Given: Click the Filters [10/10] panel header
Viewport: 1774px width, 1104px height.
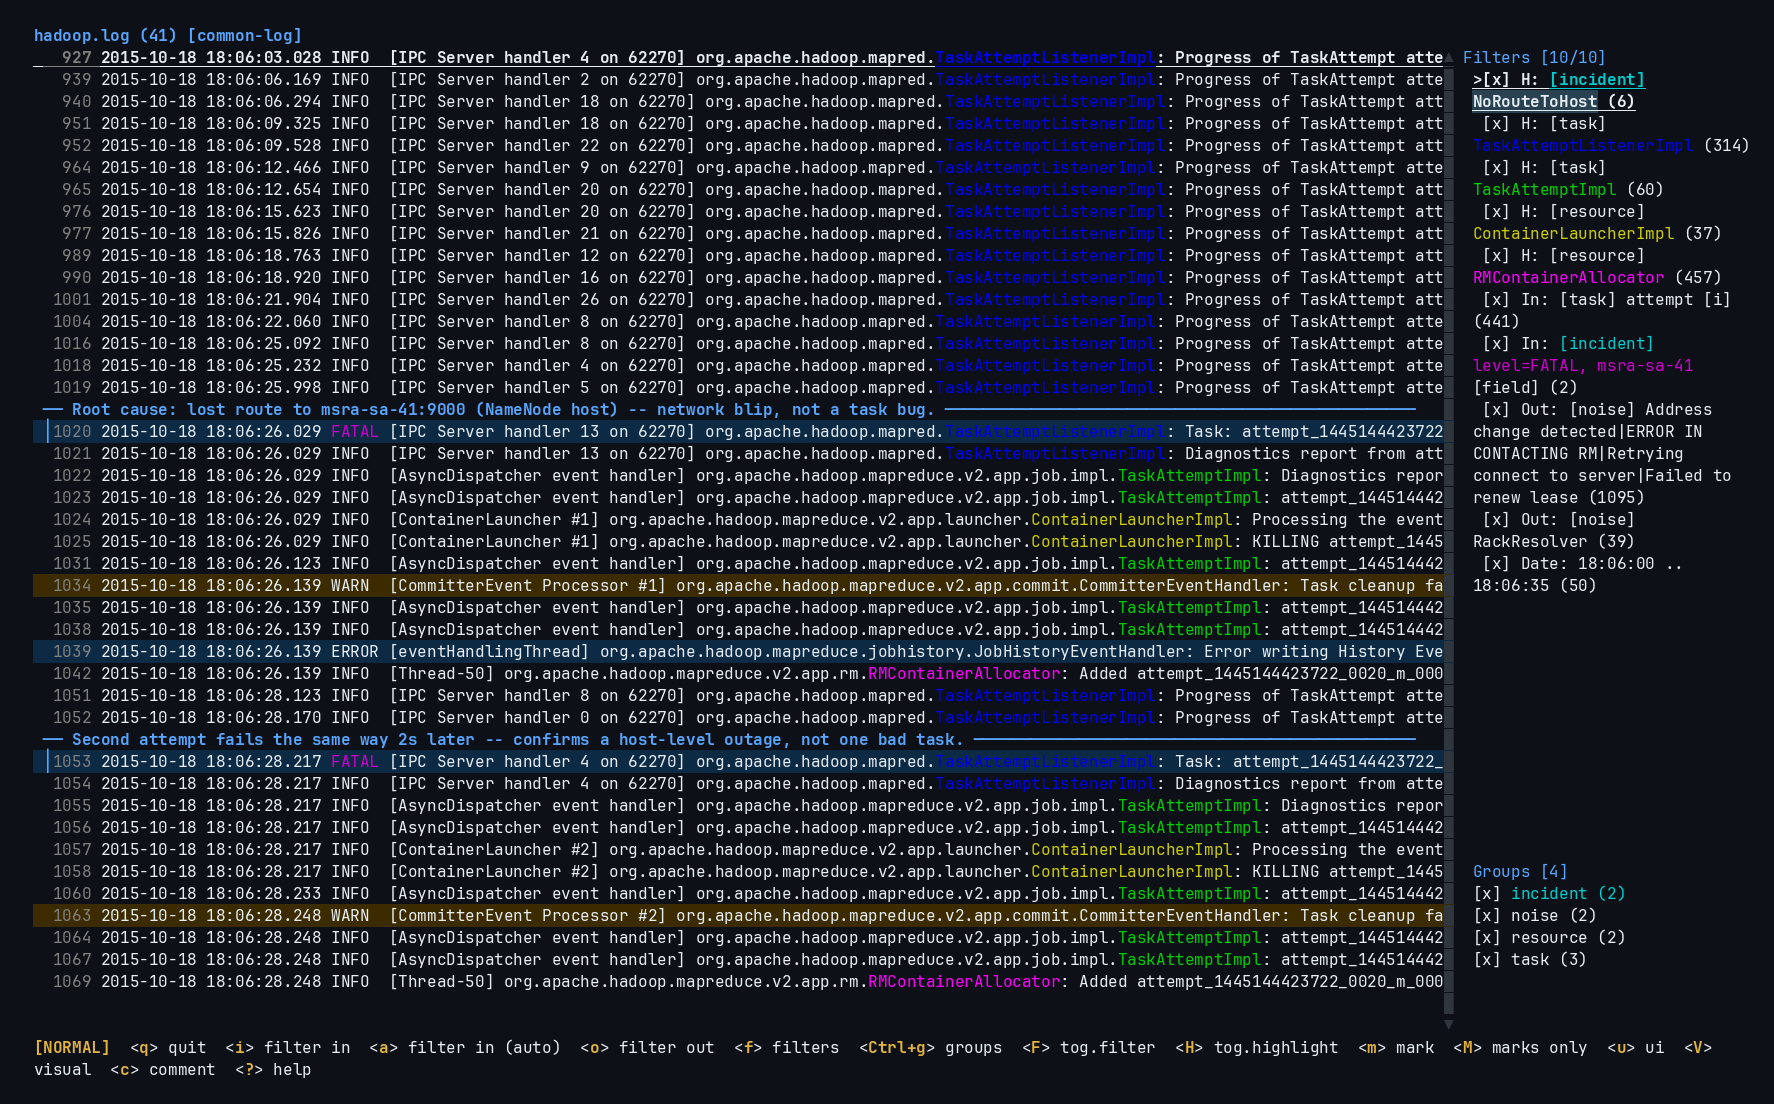Looking at the screenshot, I should point(1534,58).
